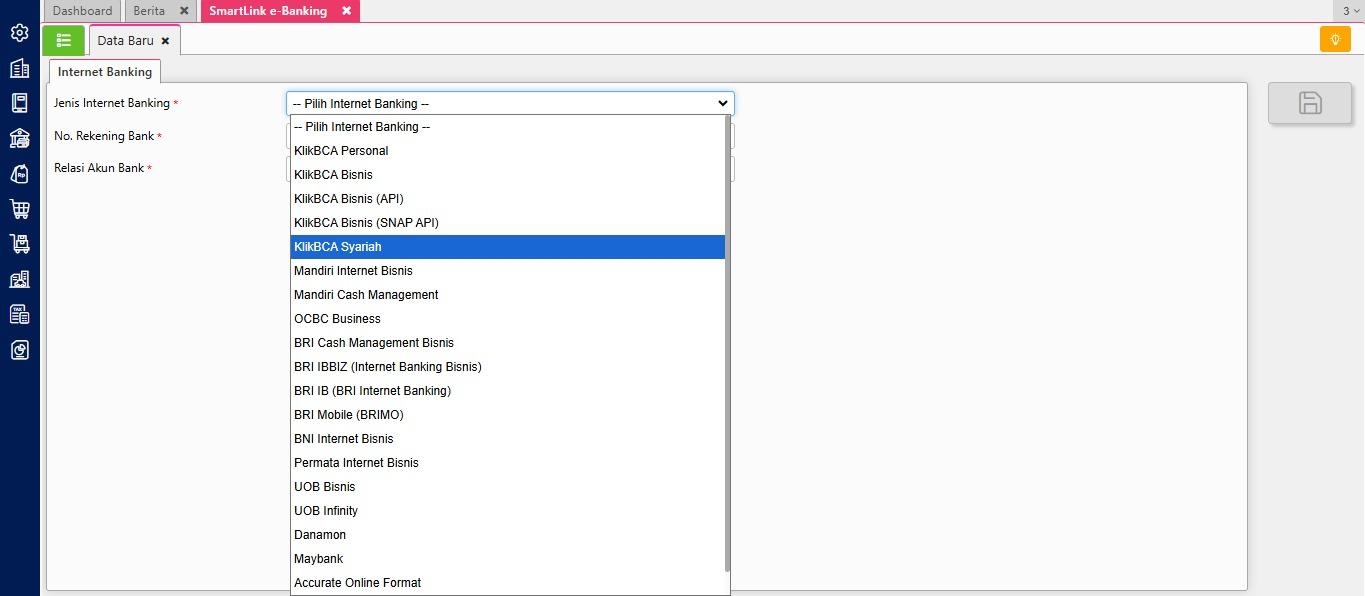Image resolution: width=1365 pixels, height=596 pixels.
Task: Open the reports chart icon
Action: [19, 350]
